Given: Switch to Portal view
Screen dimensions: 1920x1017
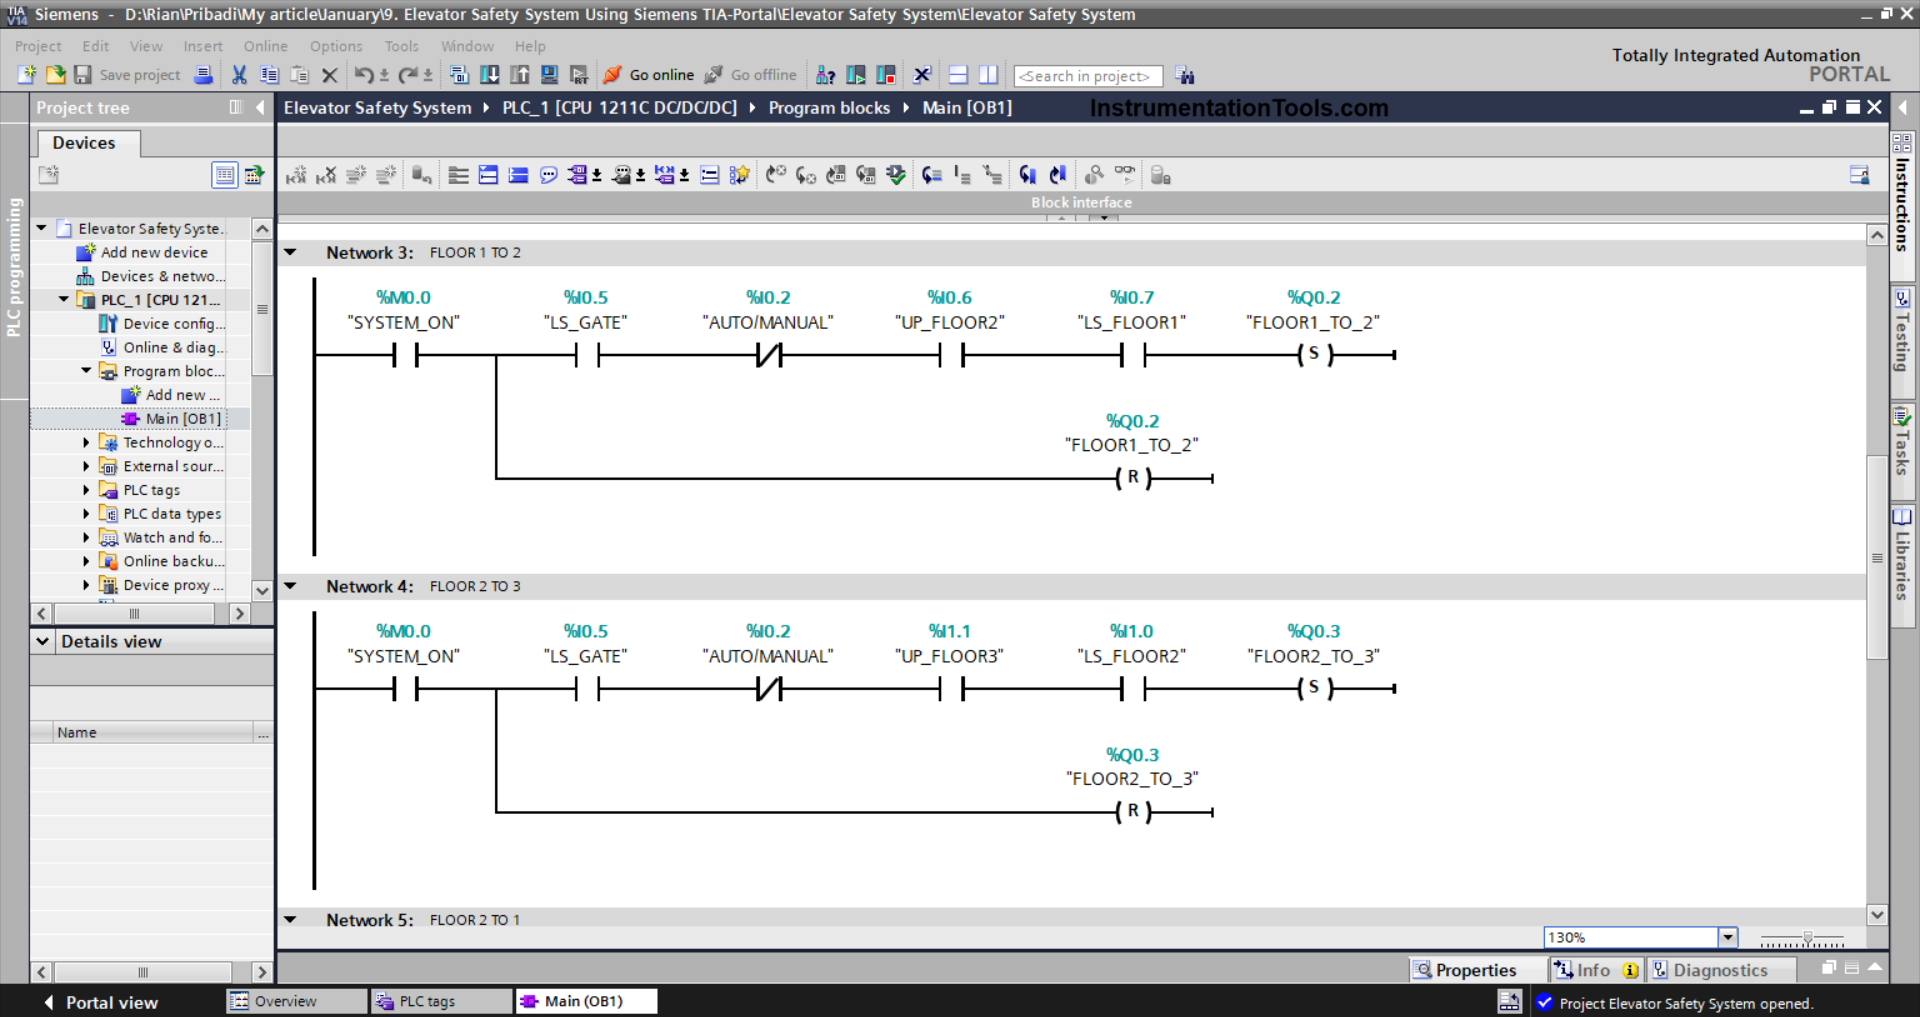Looking at the screenshot, I should coord(100,1002).
